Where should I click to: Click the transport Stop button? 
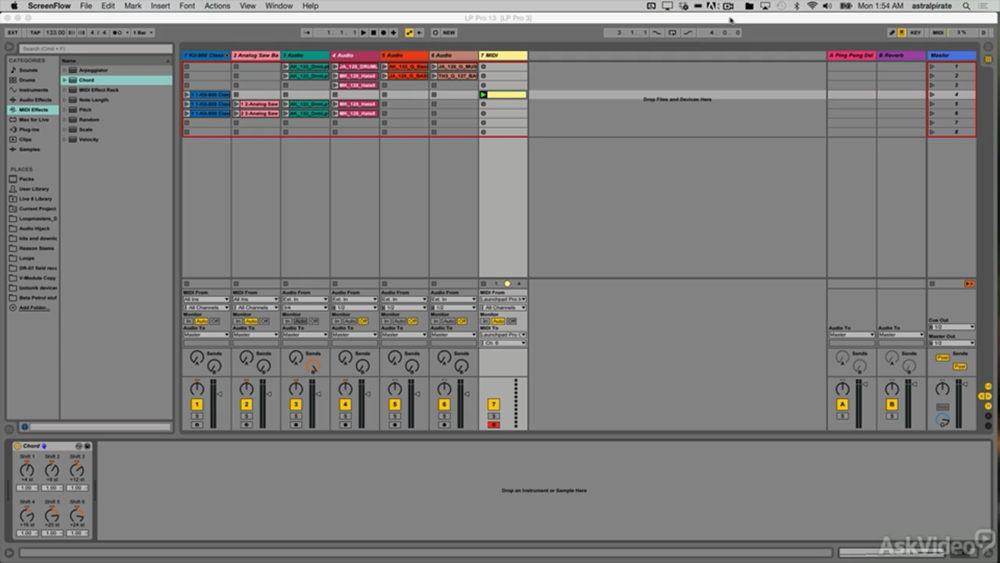[x=374, y=33]
